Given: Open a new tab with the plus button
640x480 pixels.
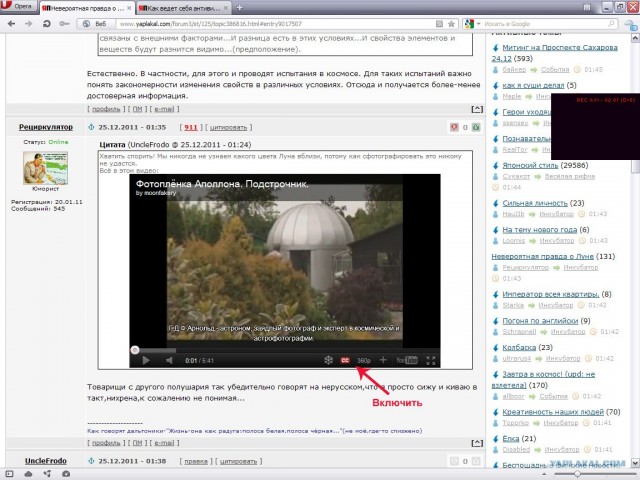Looking at the screenshot, I should [x=240, y=7].
